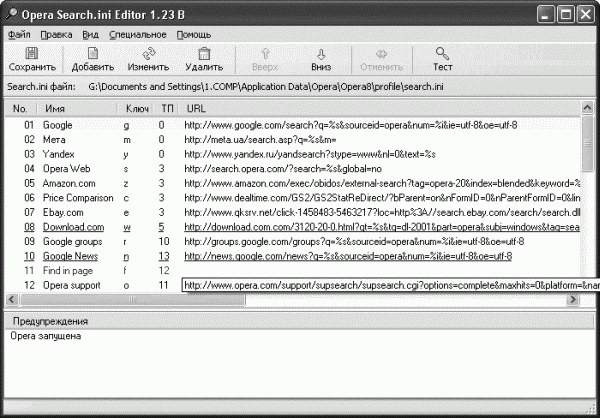Click the www.amazon.com URL cell
This screenshot has height=418, width=600.
point(382,183)
